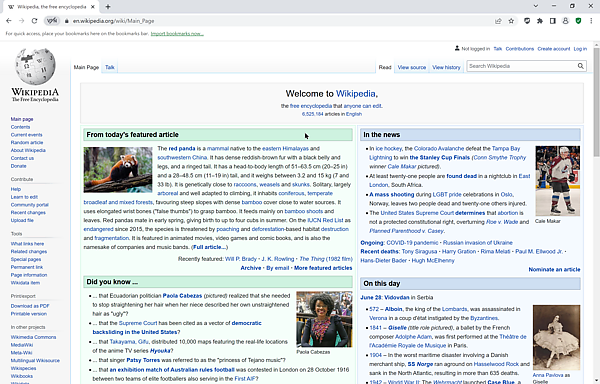Open Recent changes sidebar link
The width and height of the screenshot is (600, 384).
coord(28,213)
